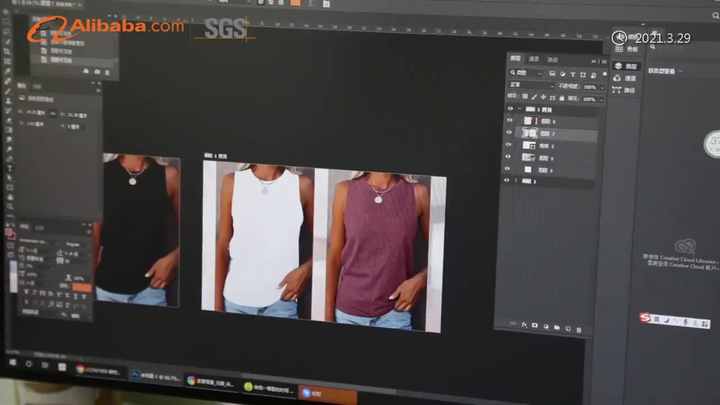Image resolution: width=720 pixels, height=405 pixels.
Task: Select the Eyedropper tool
Action: [7, 71]
